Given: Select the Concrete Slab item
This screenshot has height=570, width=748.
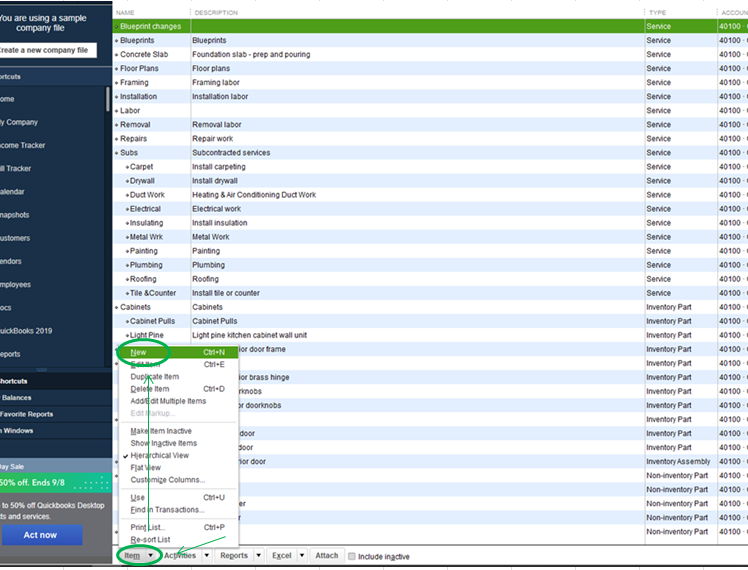Looking at the screenshot, I should pos(144,54).
